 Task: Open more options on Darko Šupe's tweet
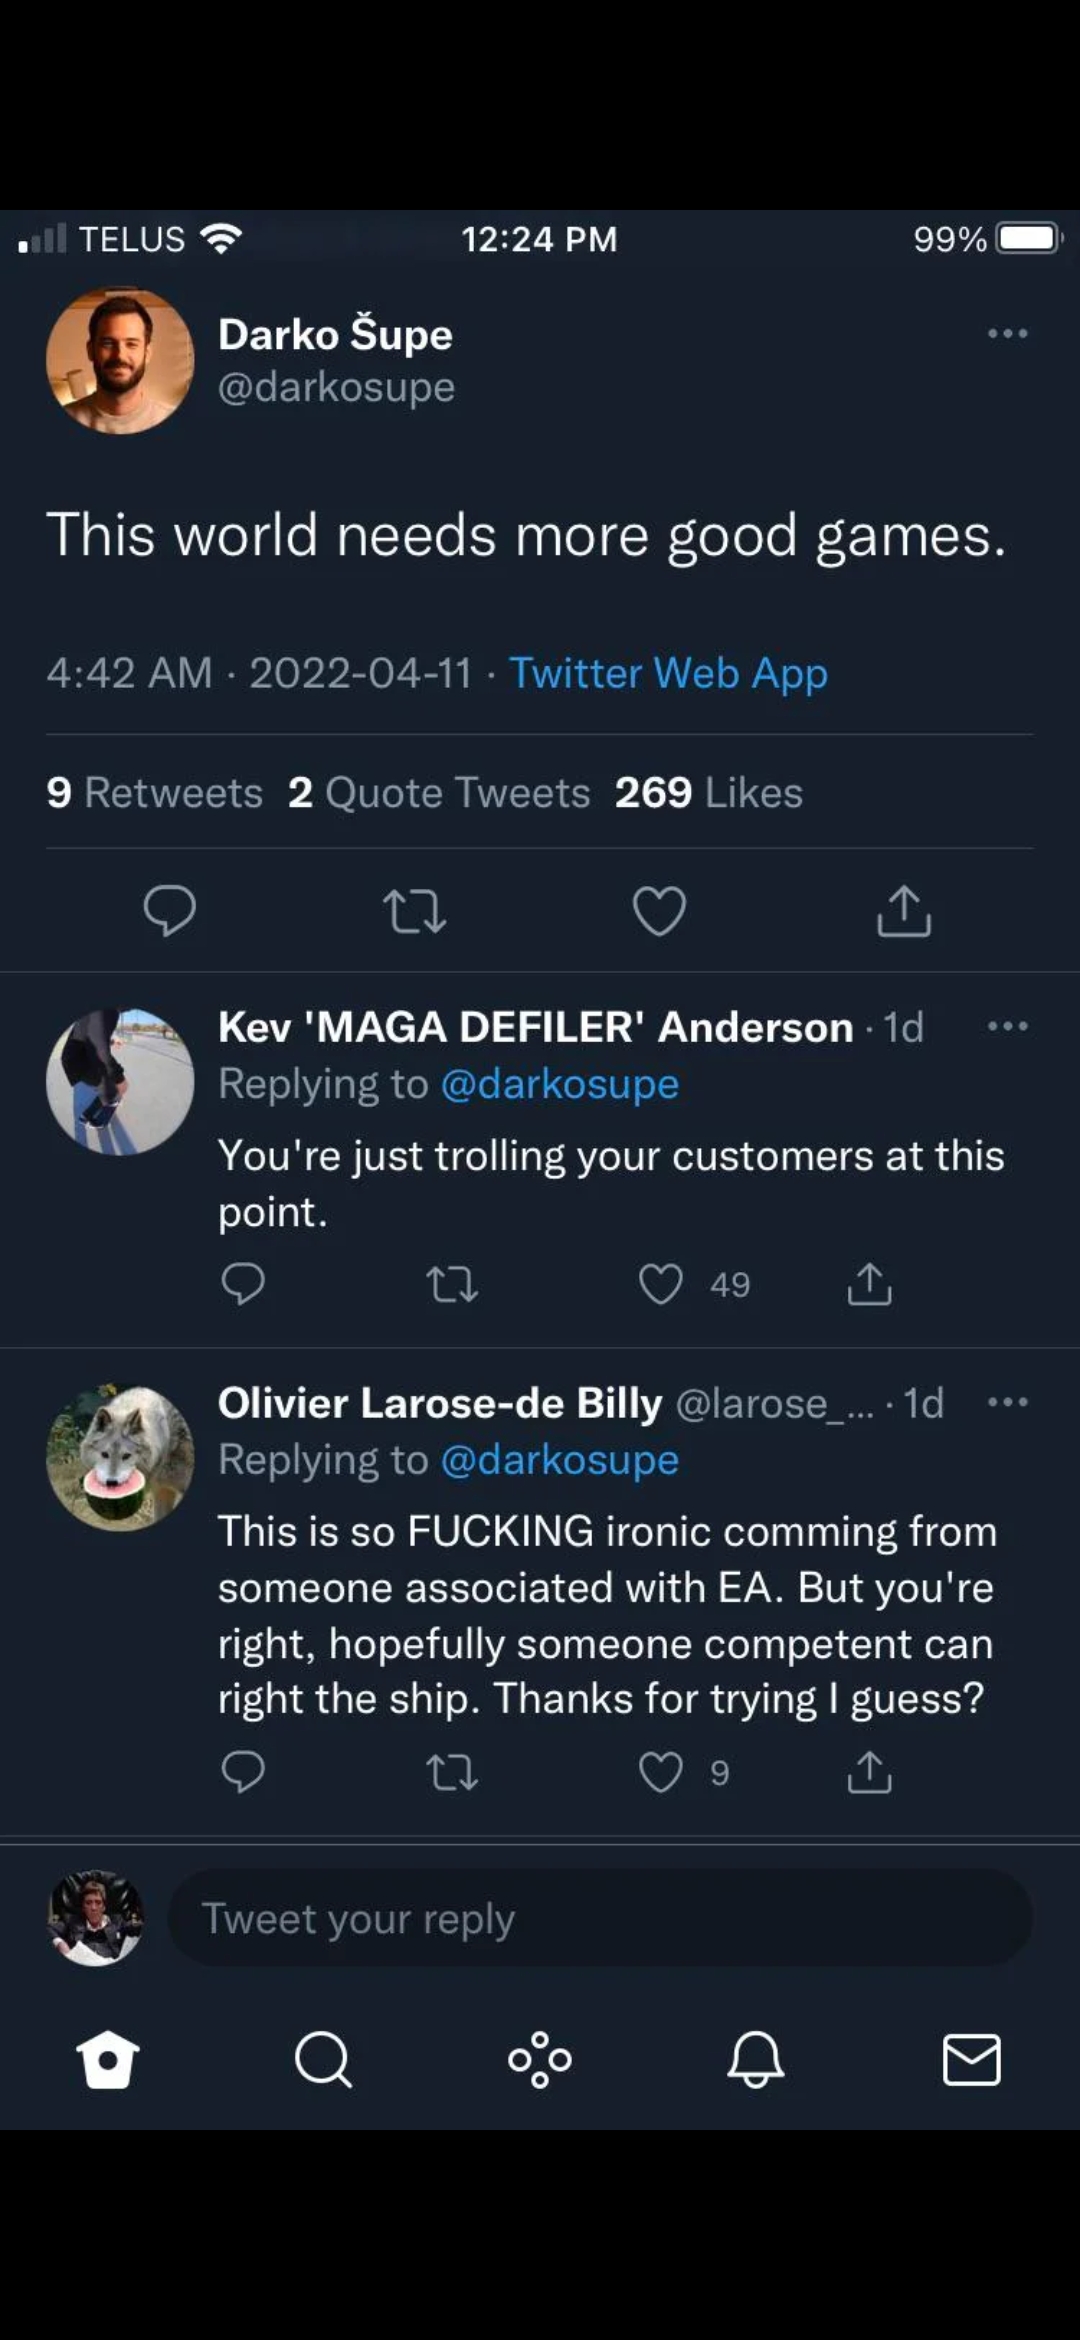pos(1007,334)
